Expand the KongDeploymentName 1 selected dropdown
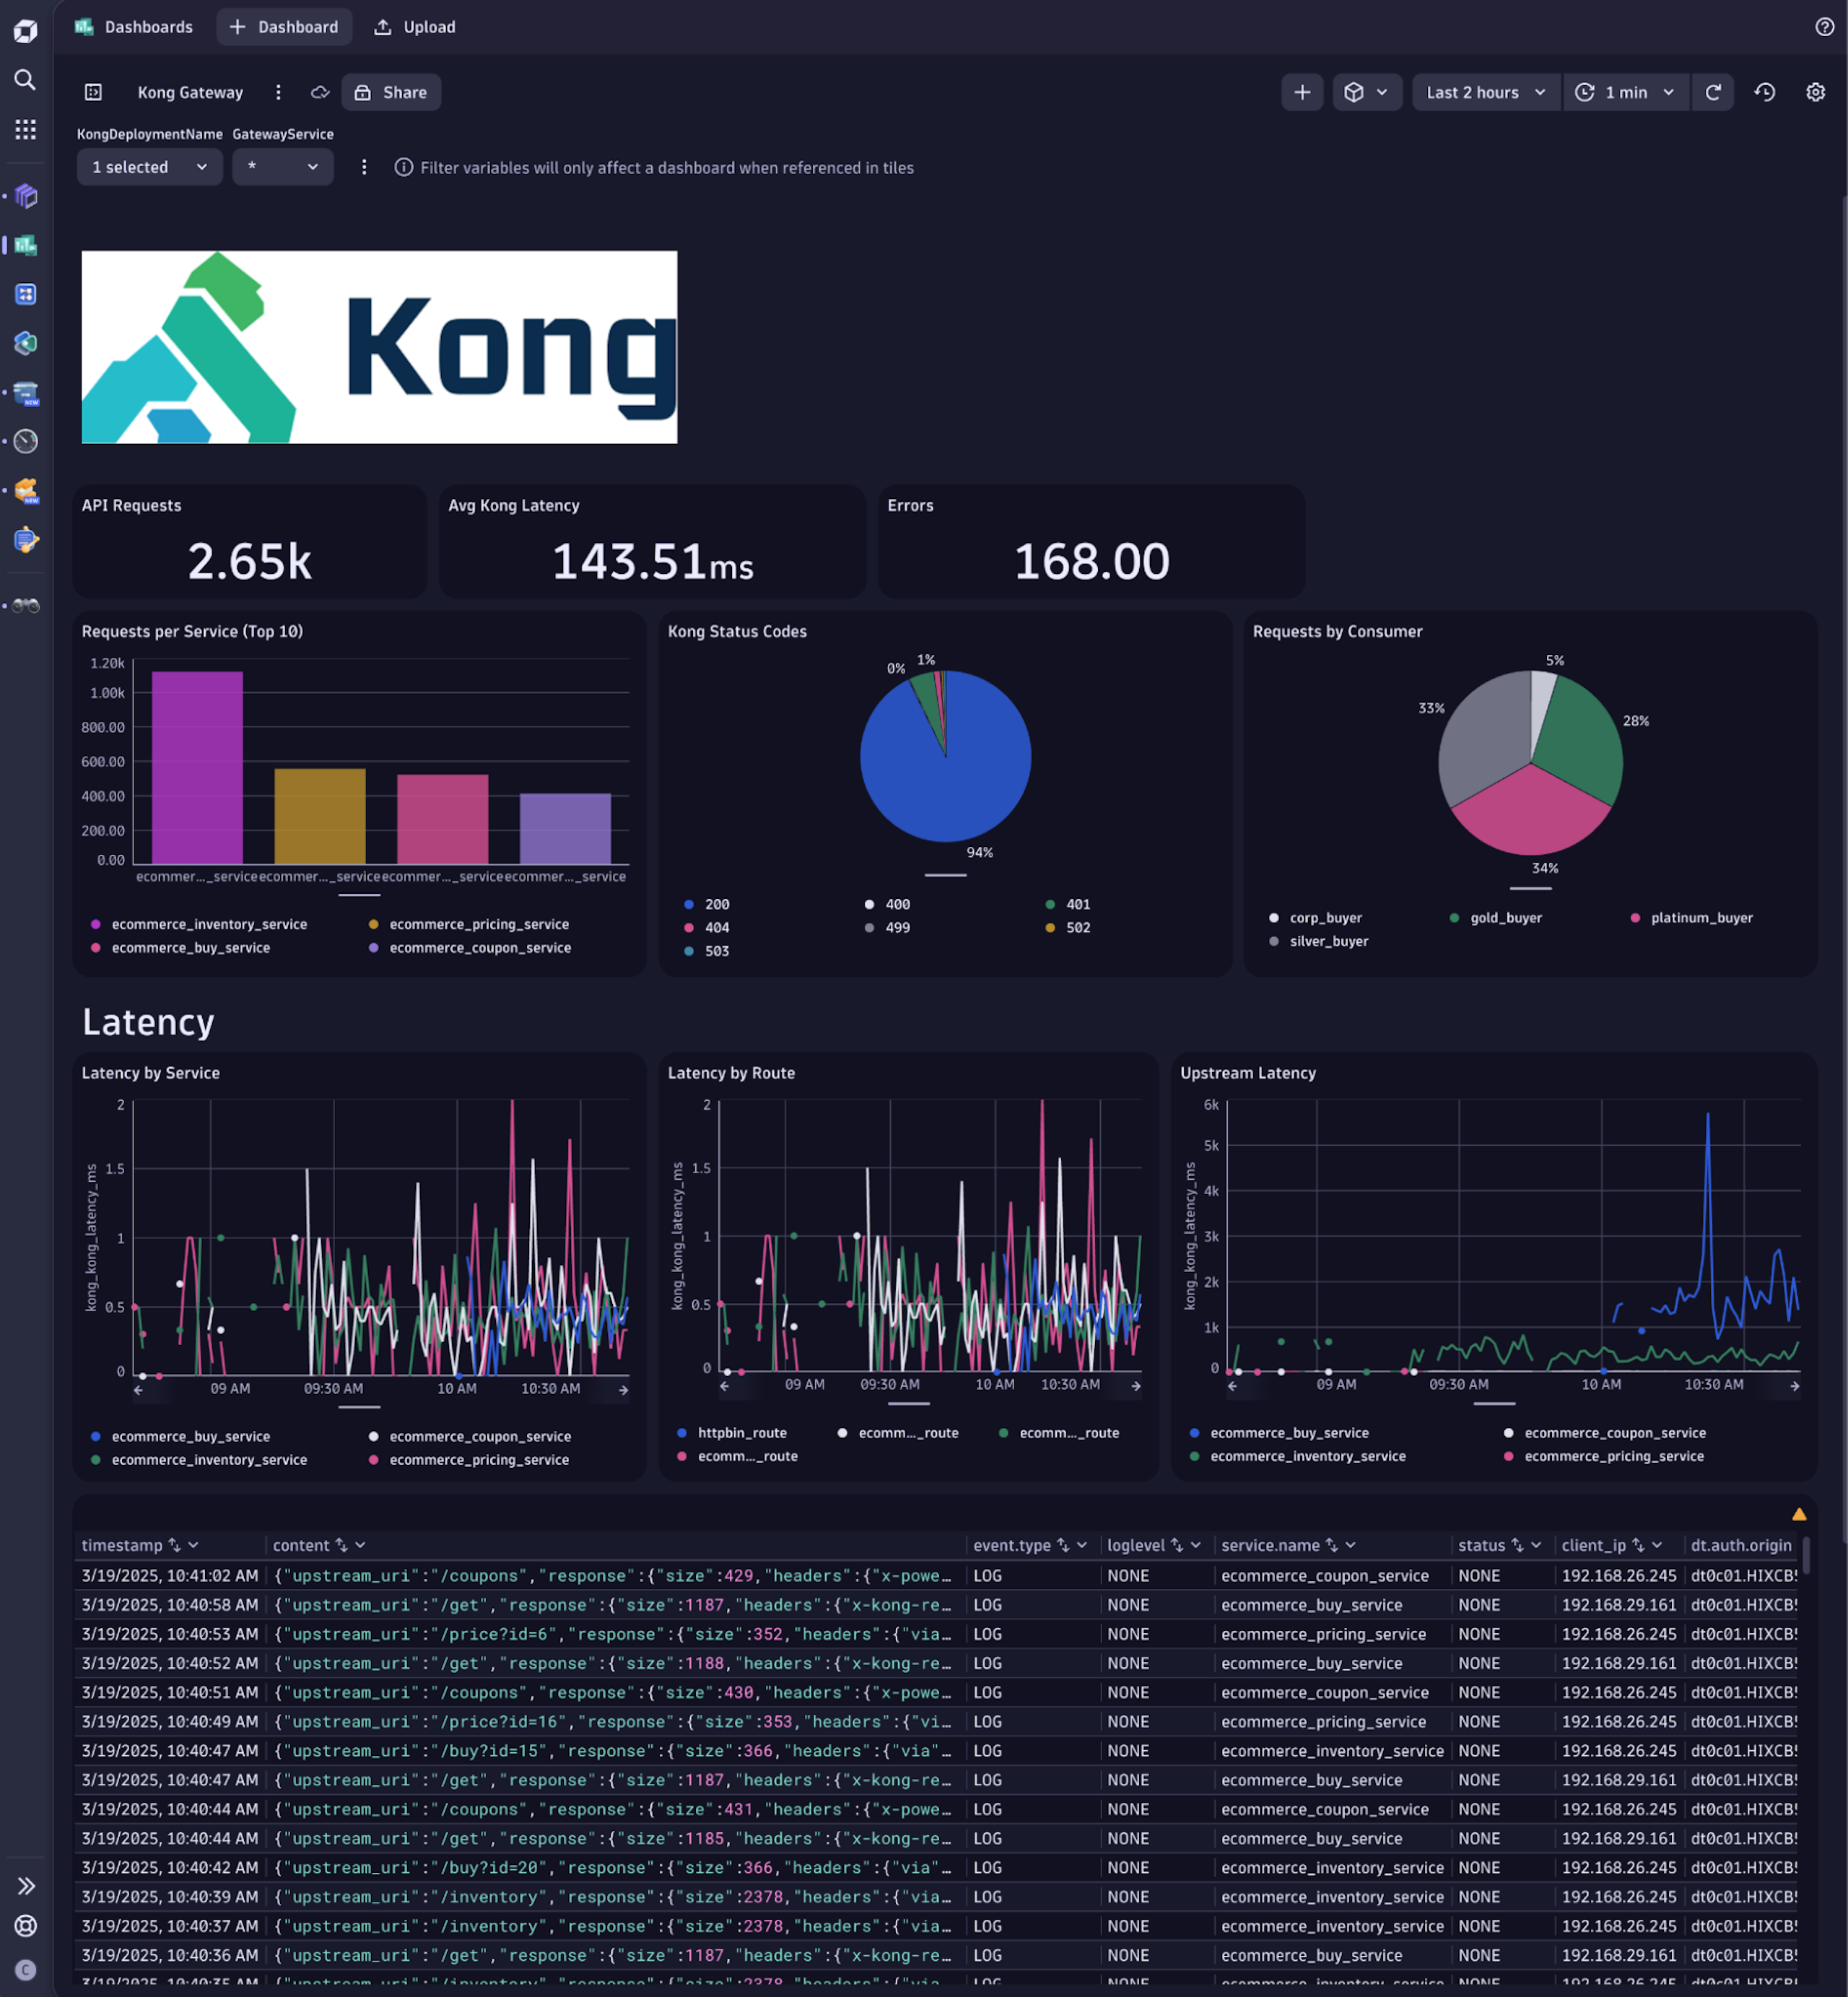This screenshot has width=1848, height=1997. tap(149, 167)
